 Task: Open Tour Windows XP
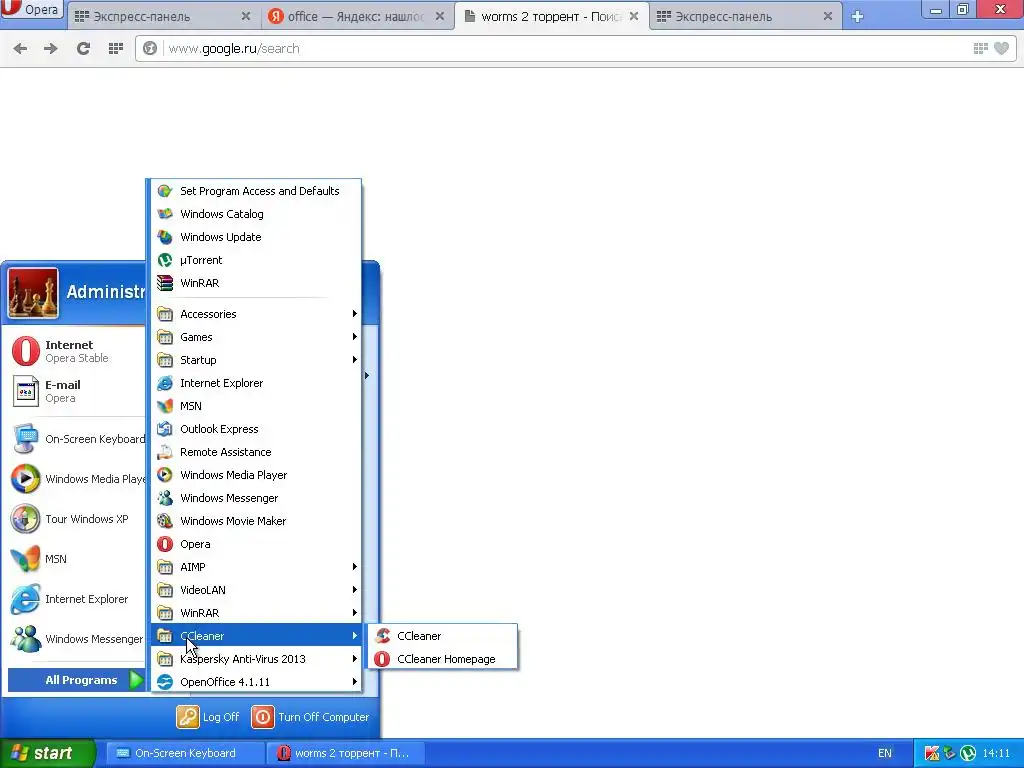[x=77, y=519]
